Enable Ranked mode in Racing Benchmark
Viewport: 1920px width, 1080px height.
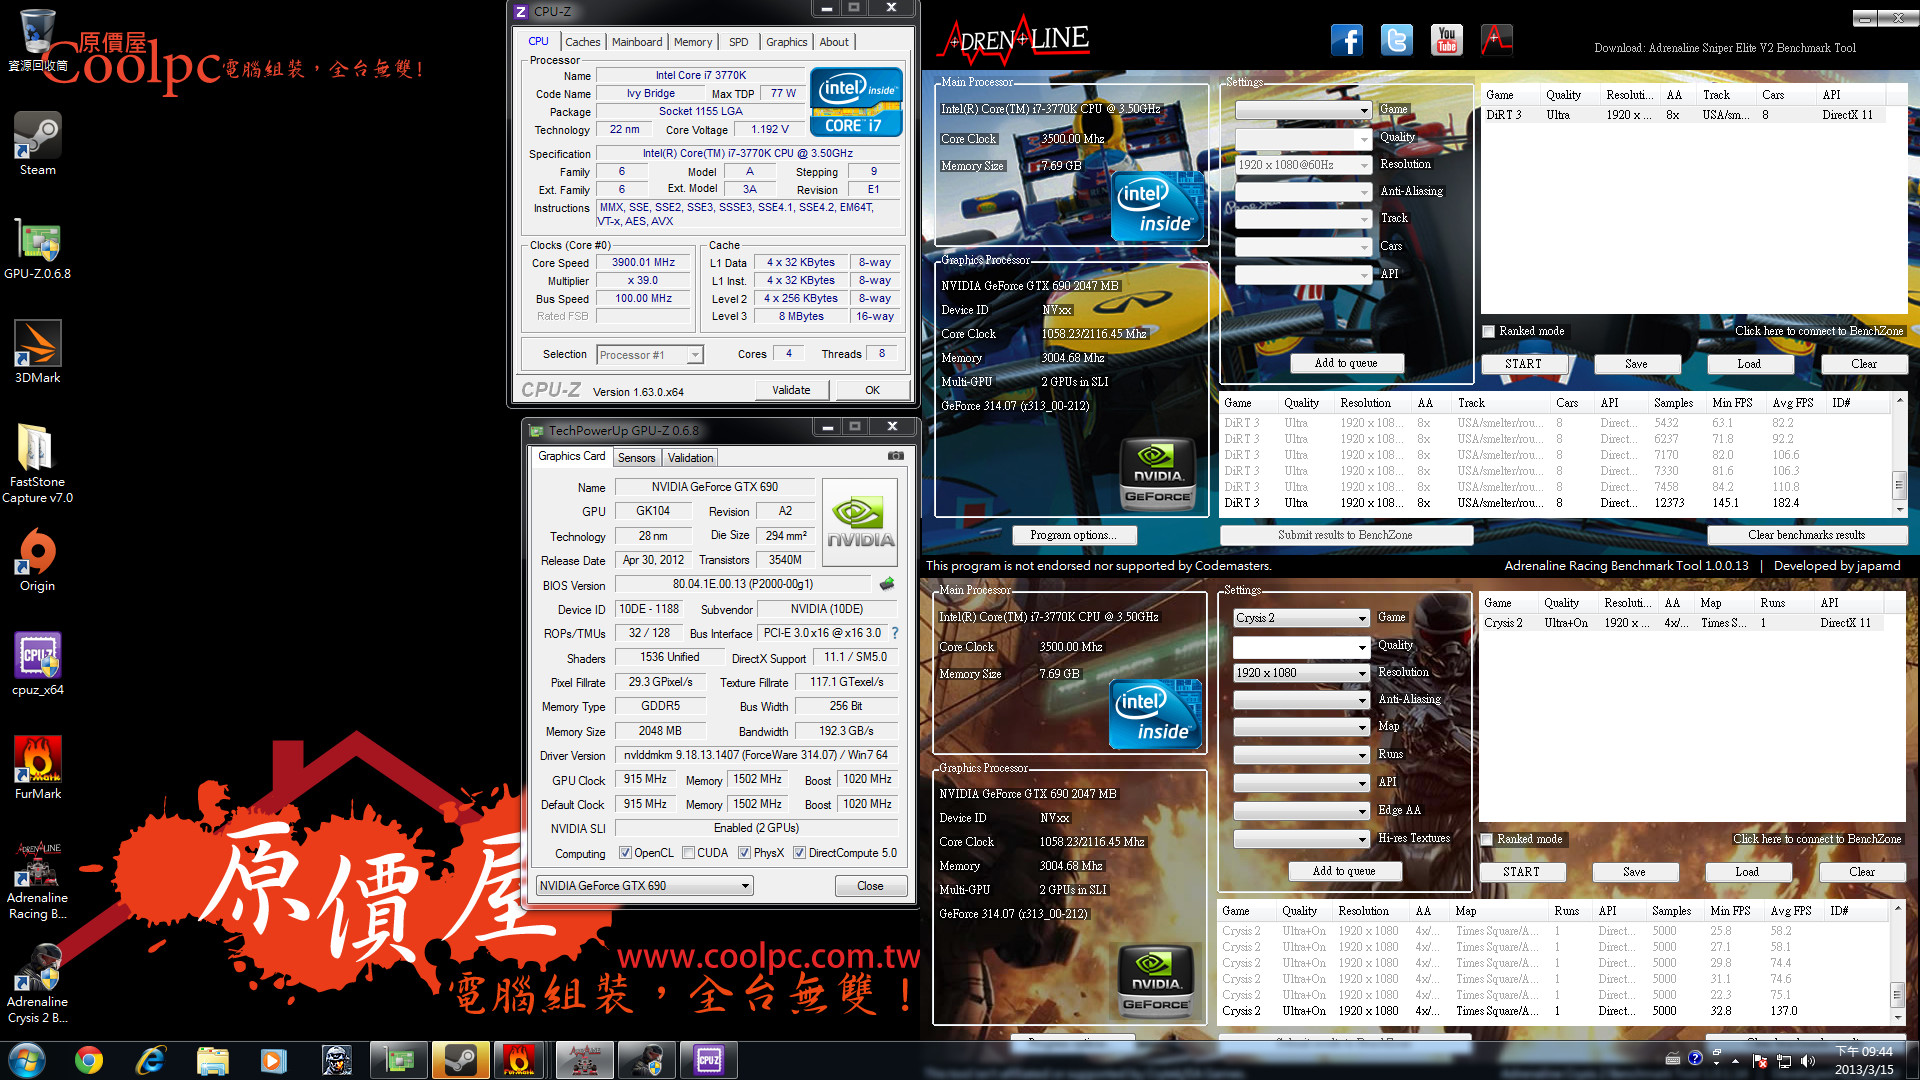1488,331
